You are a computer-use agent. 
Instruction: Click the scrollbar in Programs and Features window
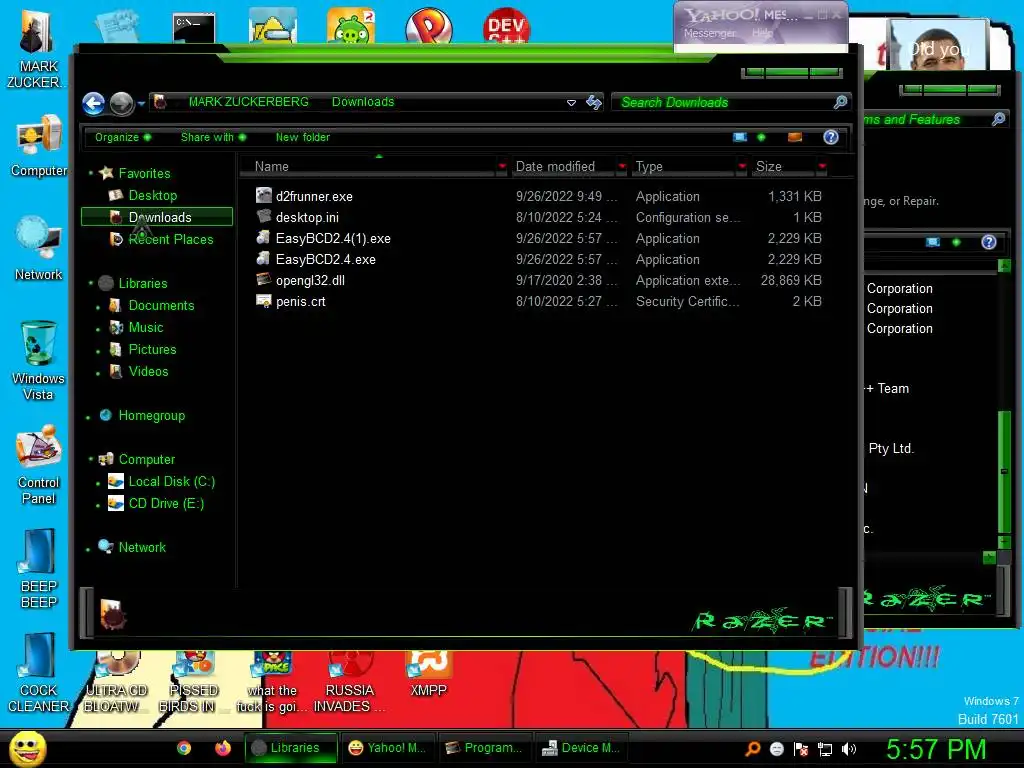(1004, 470)
